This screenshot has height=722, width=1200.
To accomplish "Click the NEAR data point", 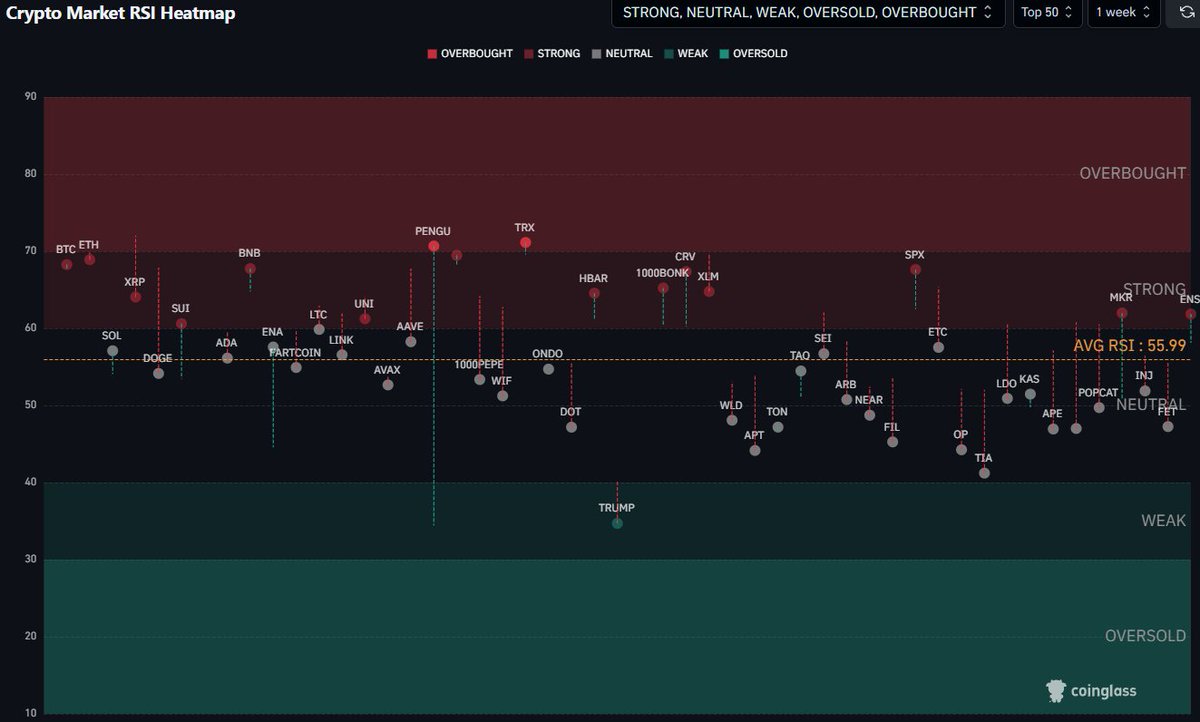I will click(869, 415).
